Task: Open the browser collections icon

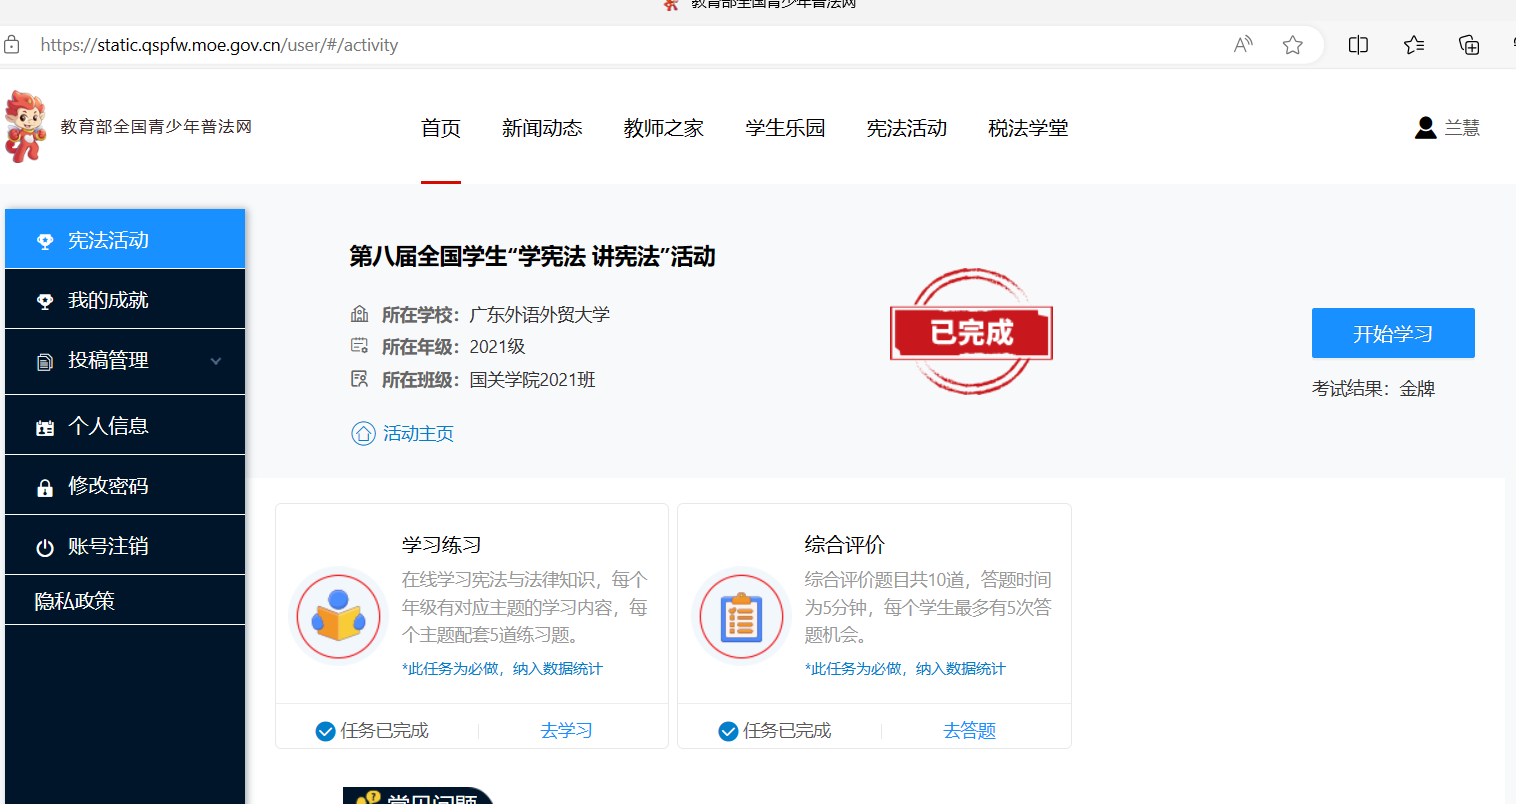Action: (1469, 45)
